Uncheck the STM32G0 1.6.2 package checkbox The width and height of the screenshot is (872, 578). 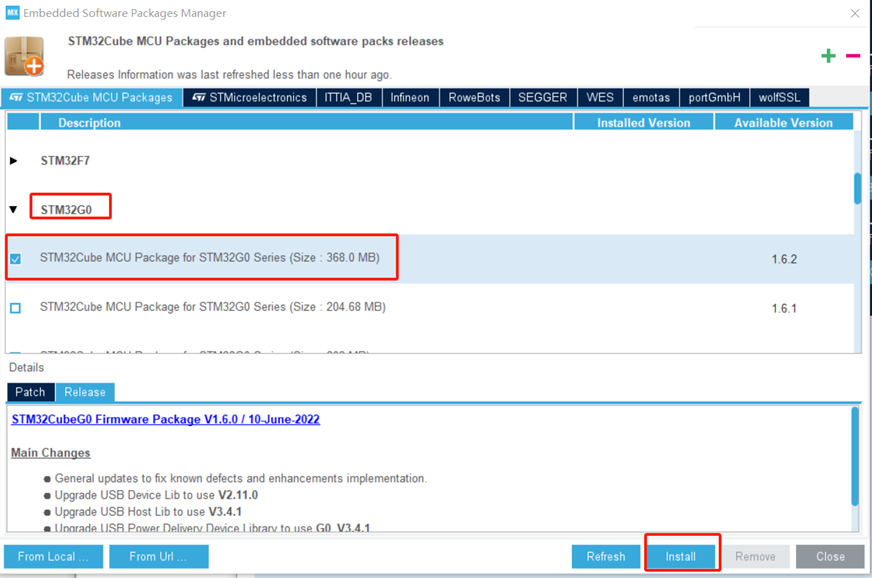[x=15, y=259]
